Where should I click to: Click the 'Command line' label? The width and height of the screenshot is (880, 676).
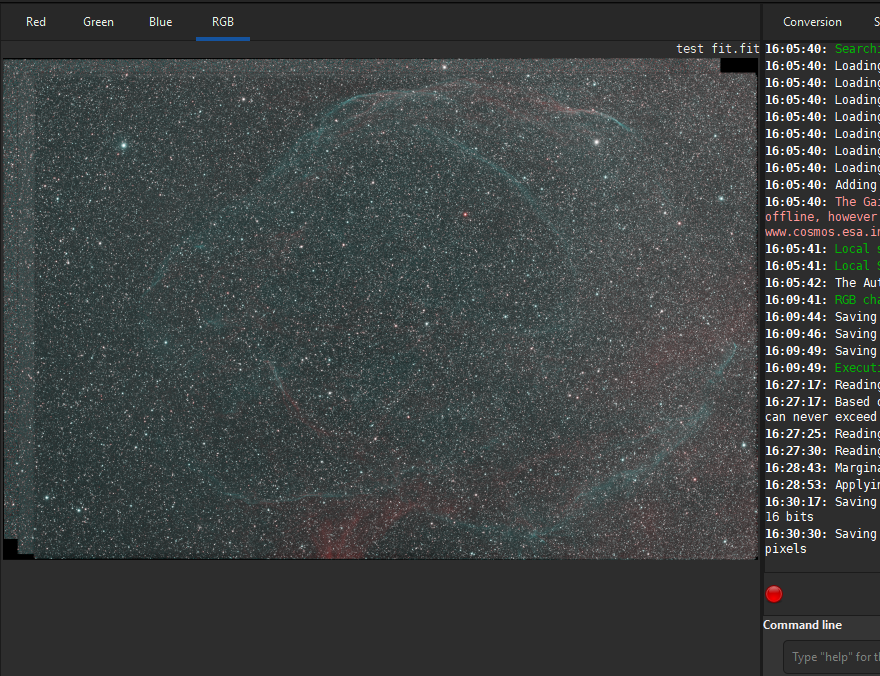(x=802, y=625)
